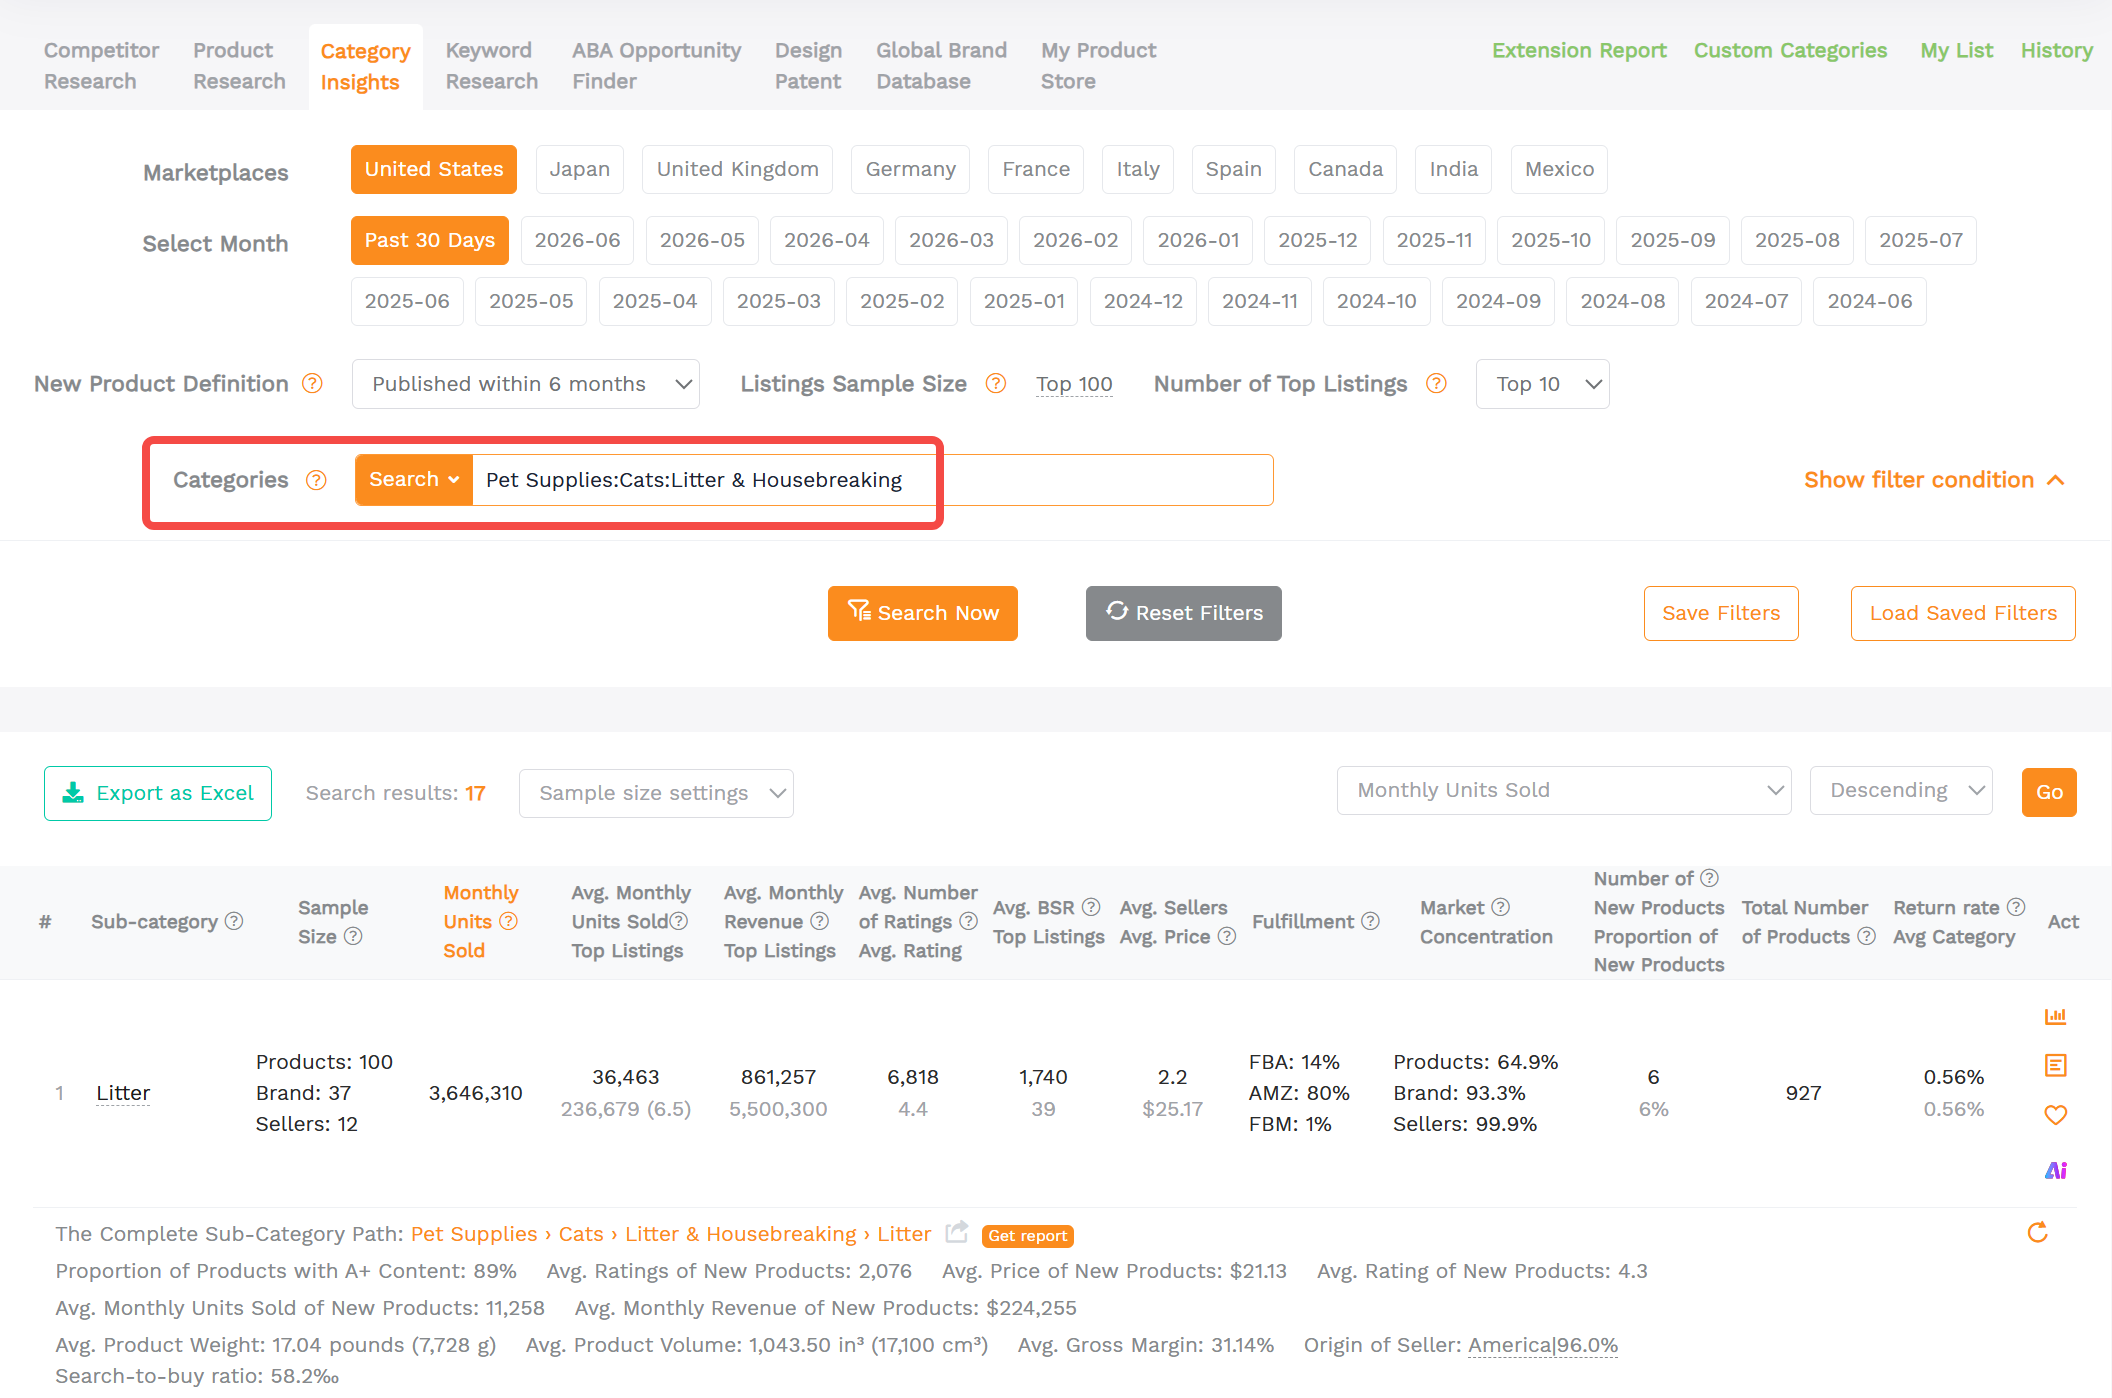Open share icon next to Litter path

tap(957, 1232)
